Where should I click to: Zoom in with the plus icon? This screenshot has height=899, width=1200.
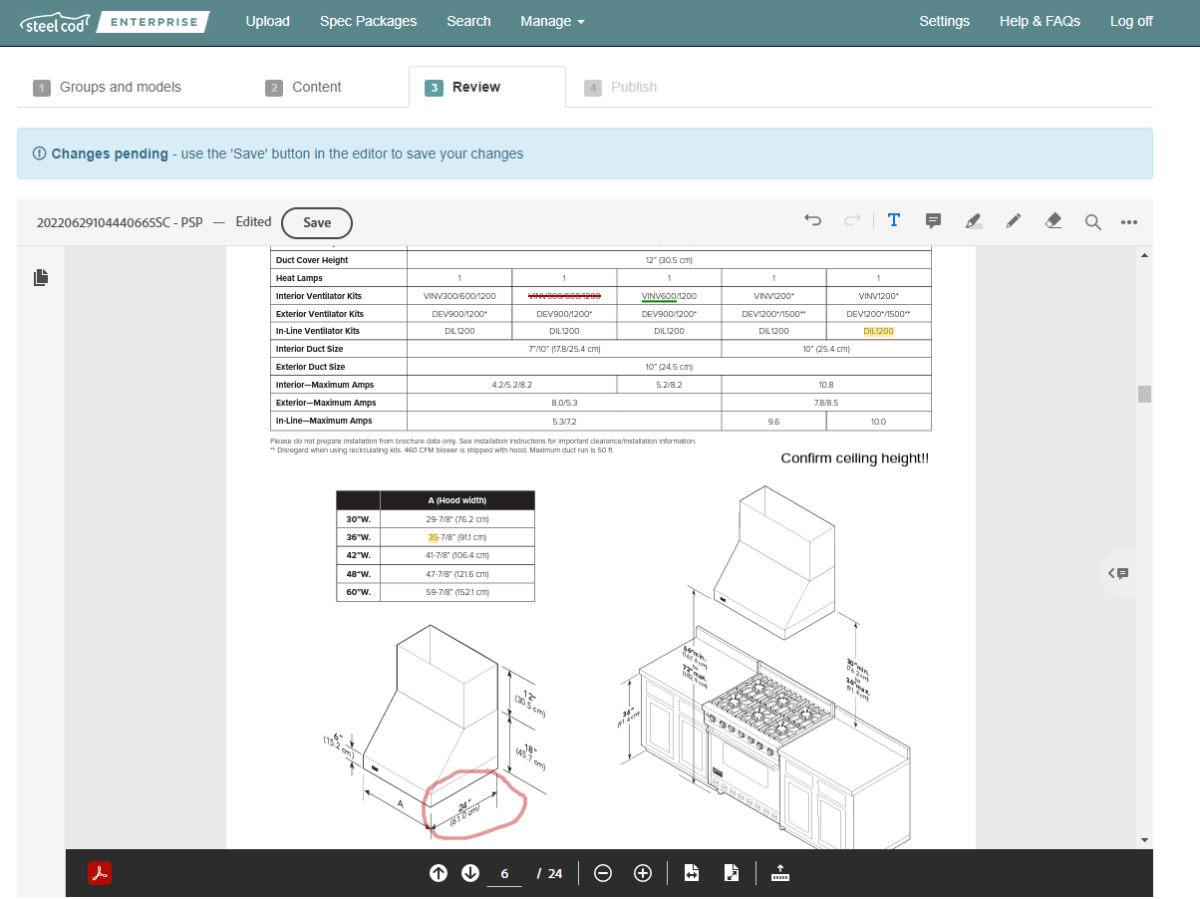coord(643,873)
